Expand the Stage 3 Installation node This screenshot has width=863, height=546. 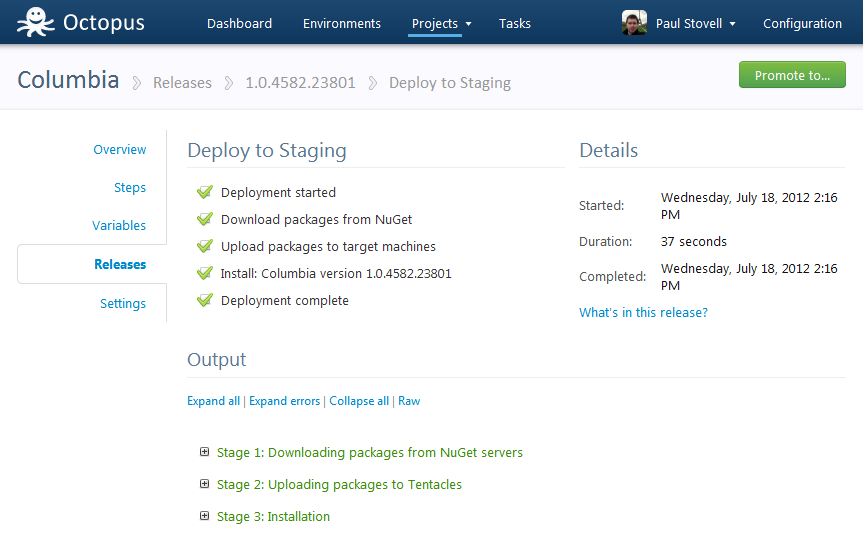click(x=205, y=516)
